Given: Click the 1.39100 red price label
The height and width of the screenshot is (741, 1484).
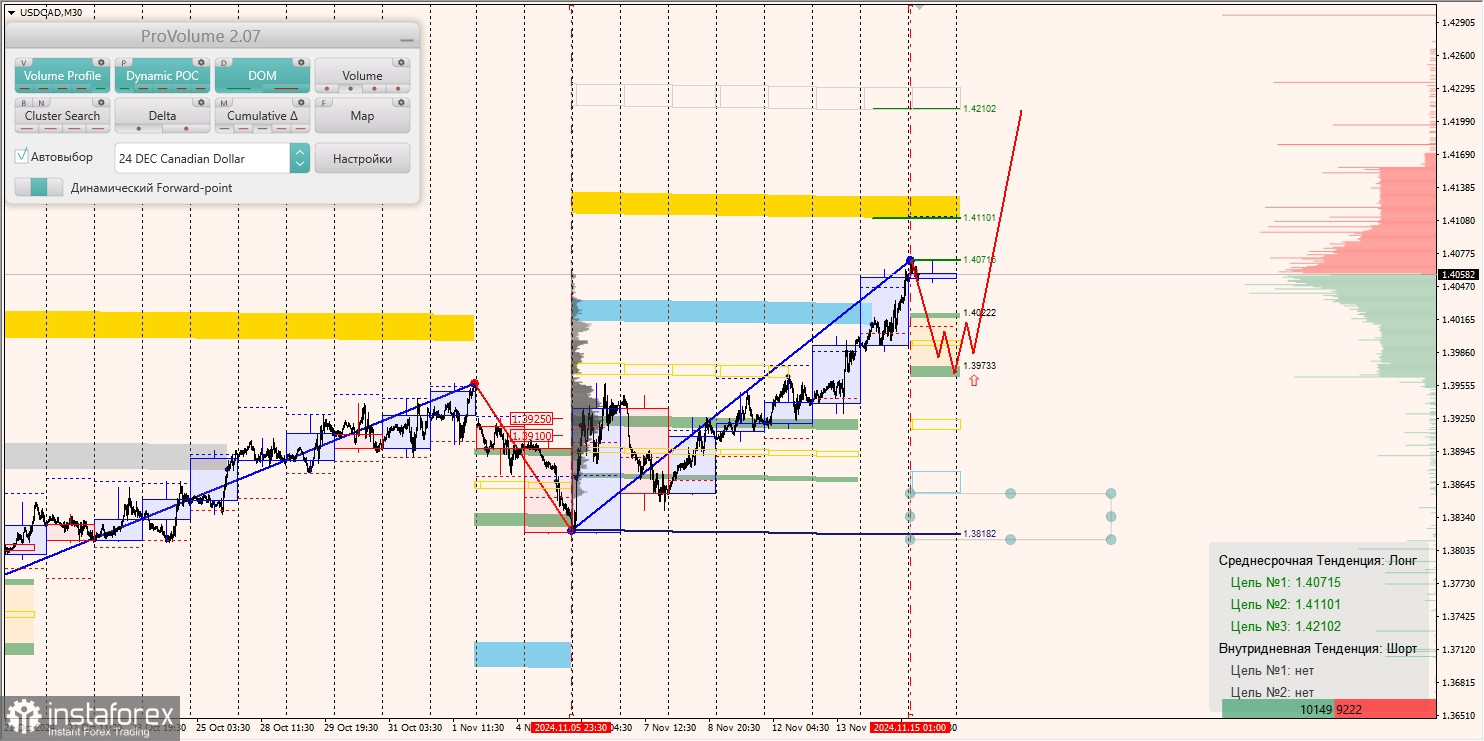Looking at the screenshot, I should (531, 436).
